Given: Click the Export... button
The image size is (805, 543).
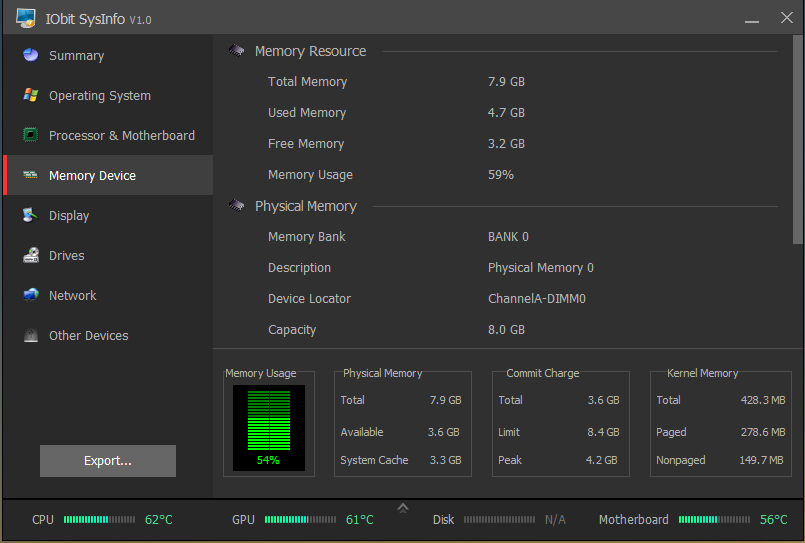Looking at the screenshot, I should pos(108,461).
